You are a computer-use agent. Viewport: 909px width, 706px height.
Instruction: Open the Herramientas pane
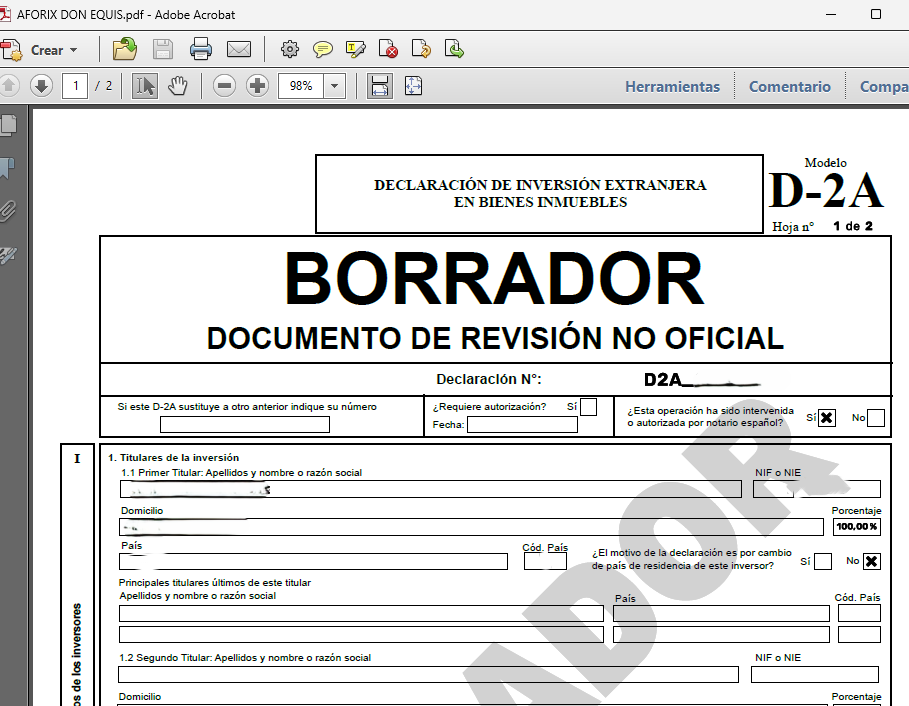672,87
